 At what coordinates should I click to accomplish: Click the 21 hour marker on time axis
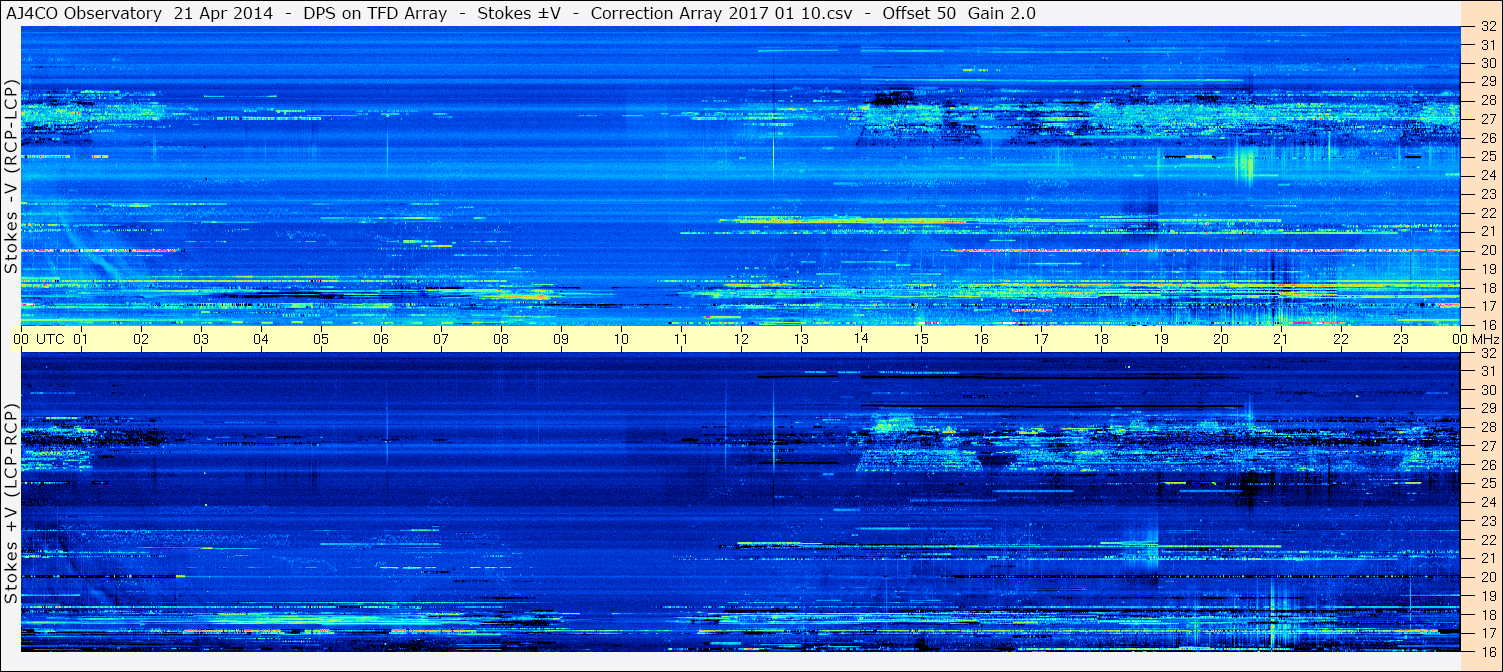click(x=1281, y=339)
